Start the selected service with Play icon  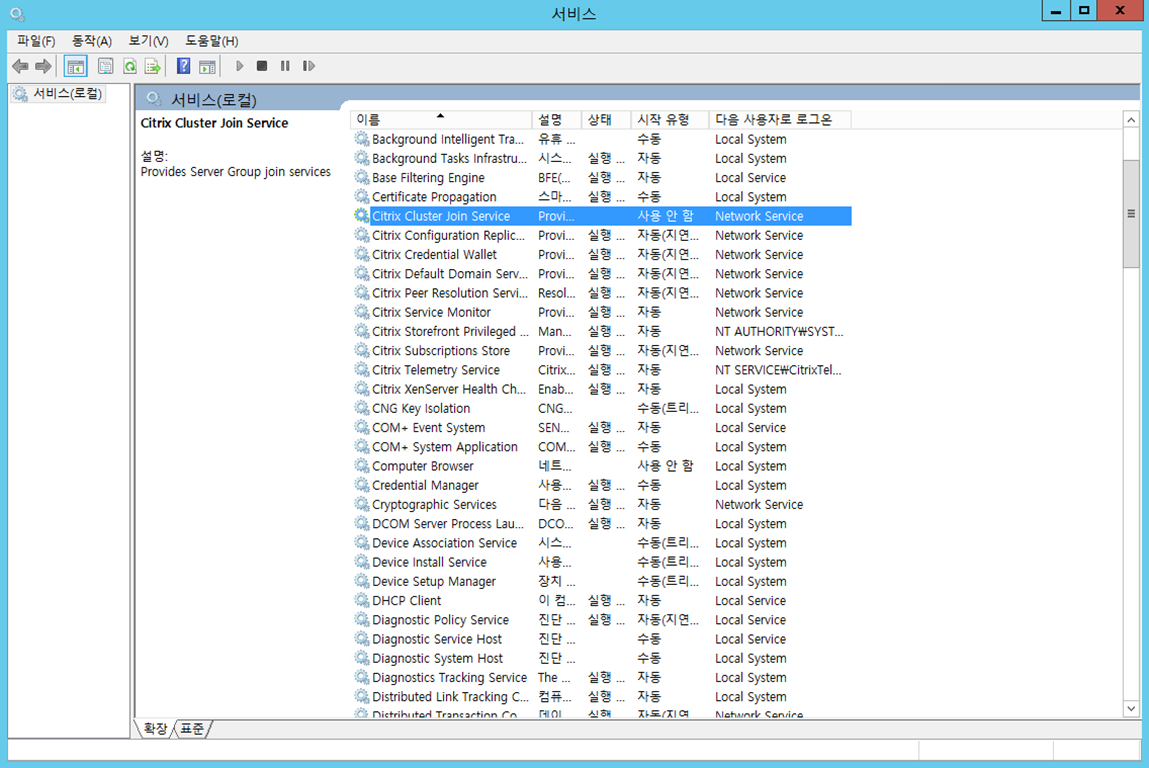[x=239, y=66]
